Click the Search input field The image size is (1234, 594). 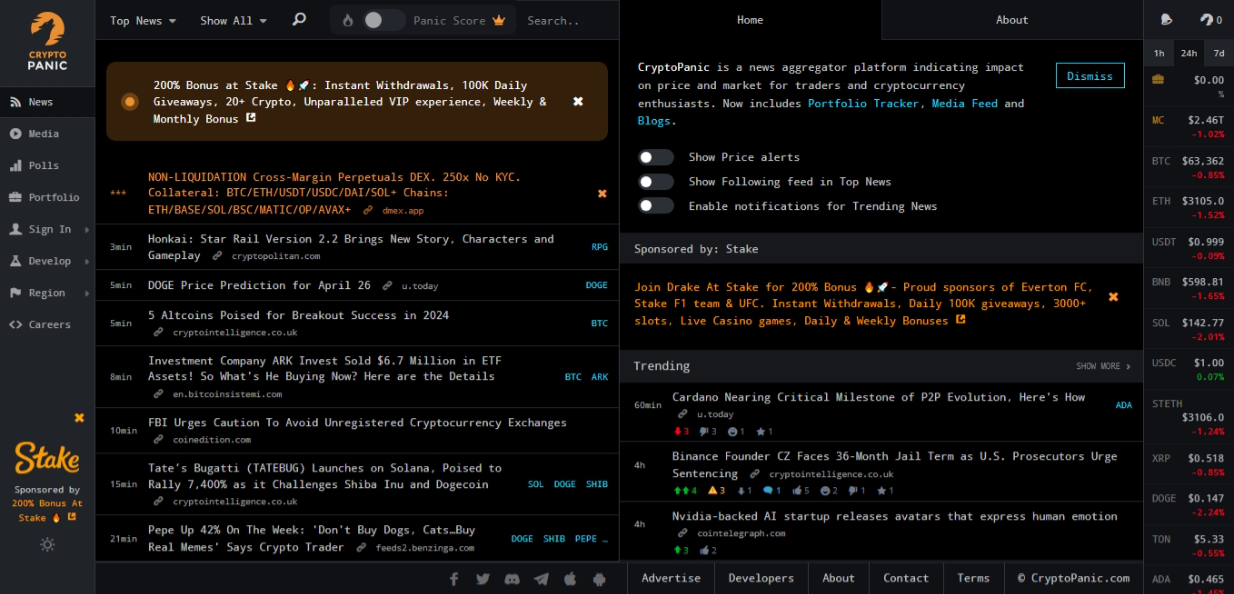click(x=566, y=20)
